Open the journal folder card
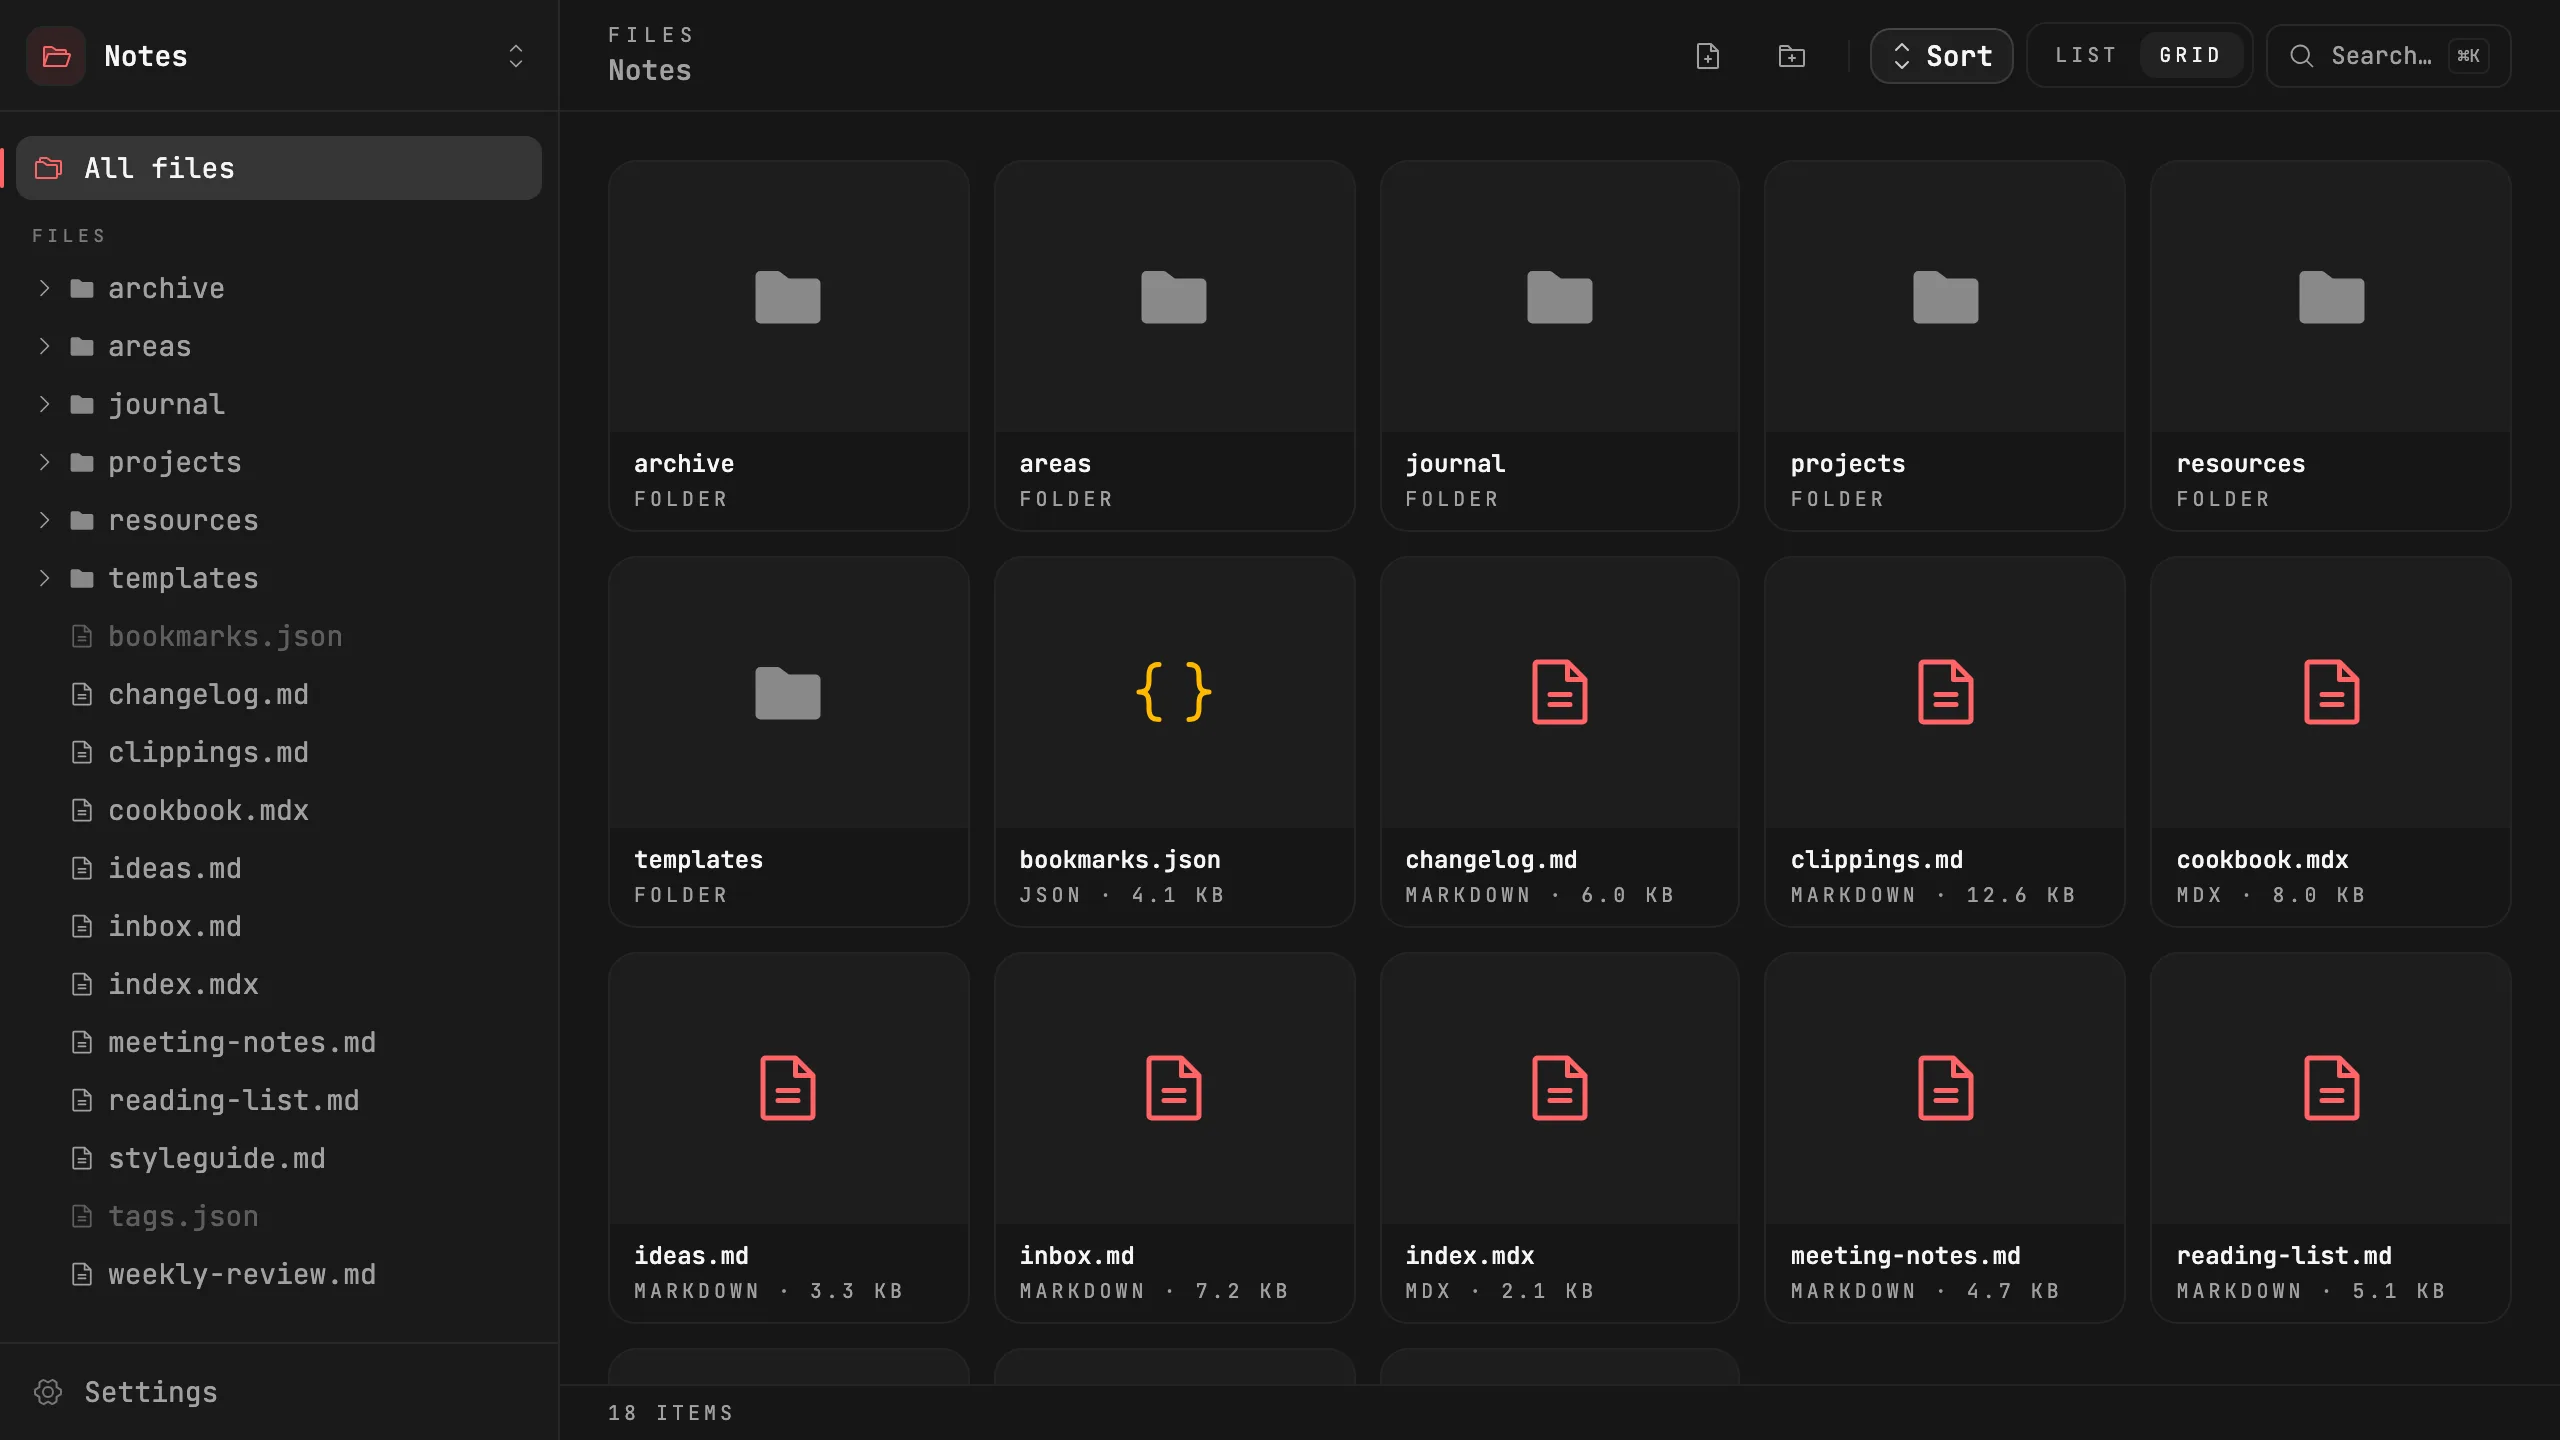Viewport: 2560px width, 1440px height. pos(1560,346)
